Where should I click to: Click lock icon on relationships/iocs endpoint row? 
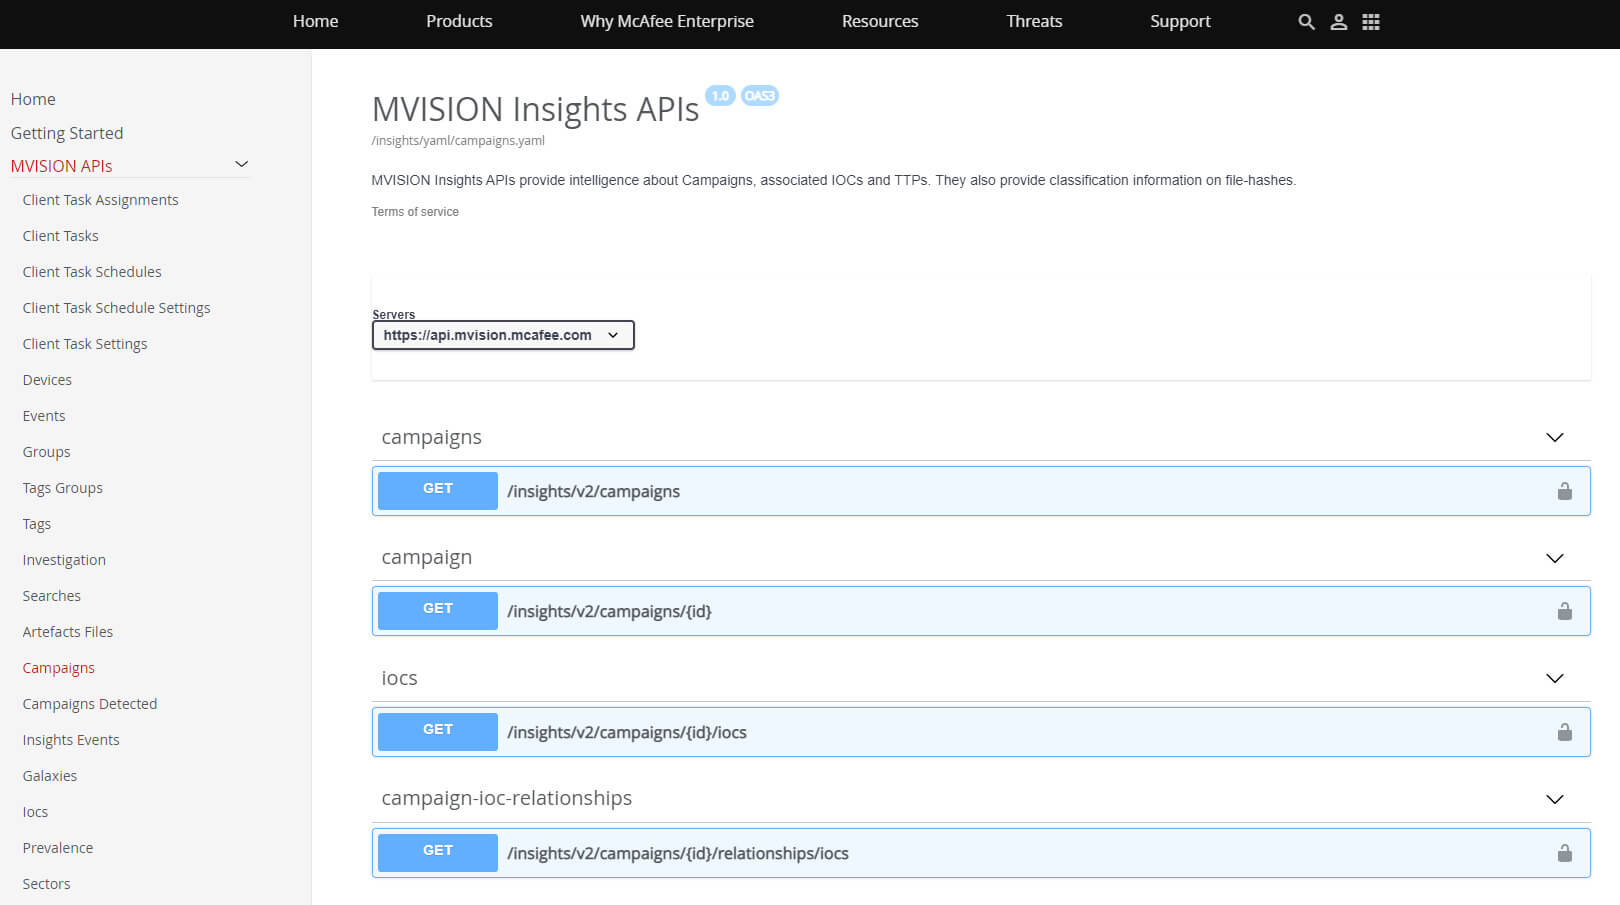pyautogui.click(x=1565, y=853)
